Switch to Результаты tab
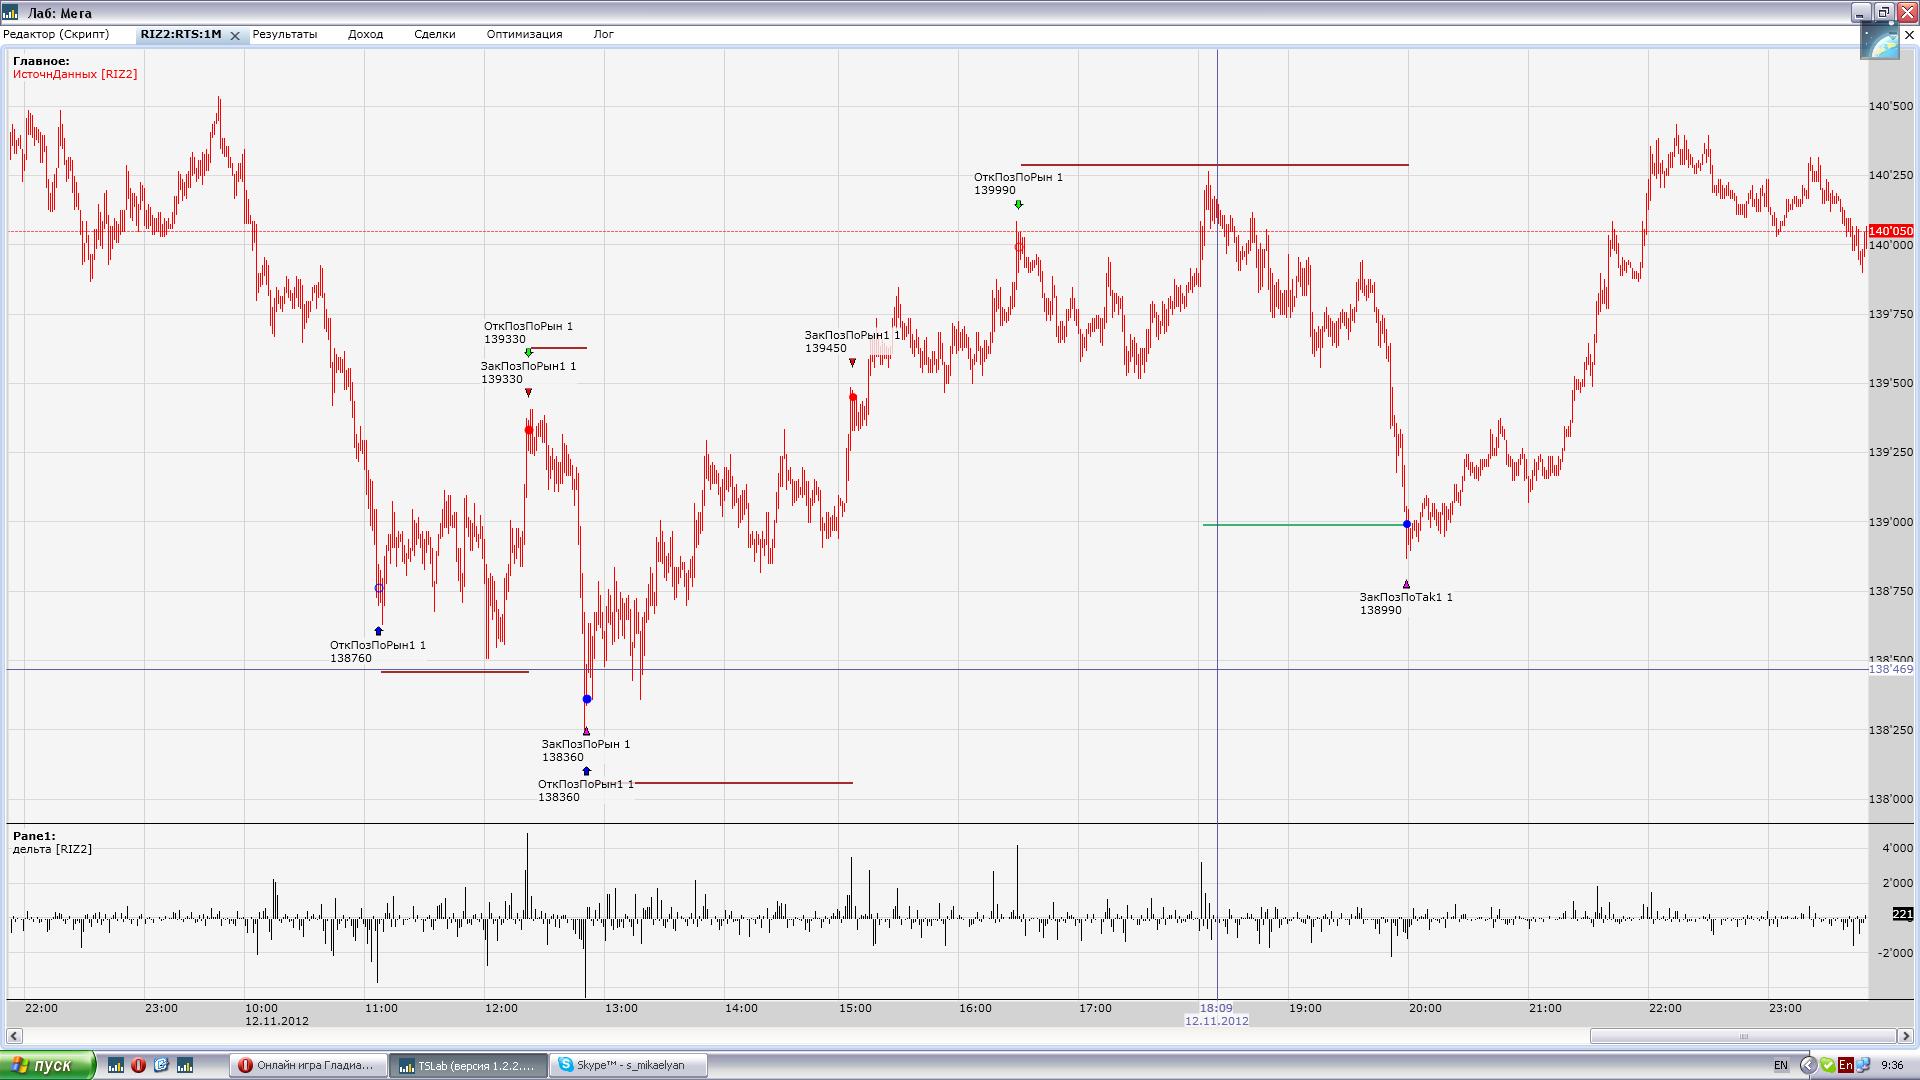 [284, 34]
